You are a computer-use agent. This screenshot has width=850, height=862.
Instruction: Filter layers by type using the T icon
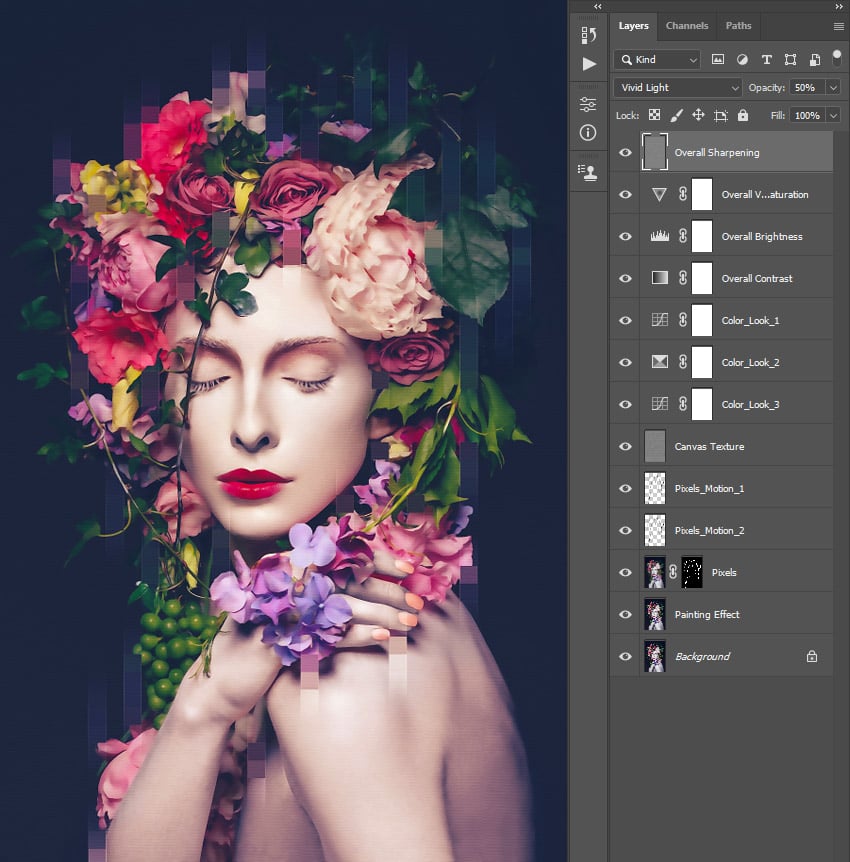point(767,60)
